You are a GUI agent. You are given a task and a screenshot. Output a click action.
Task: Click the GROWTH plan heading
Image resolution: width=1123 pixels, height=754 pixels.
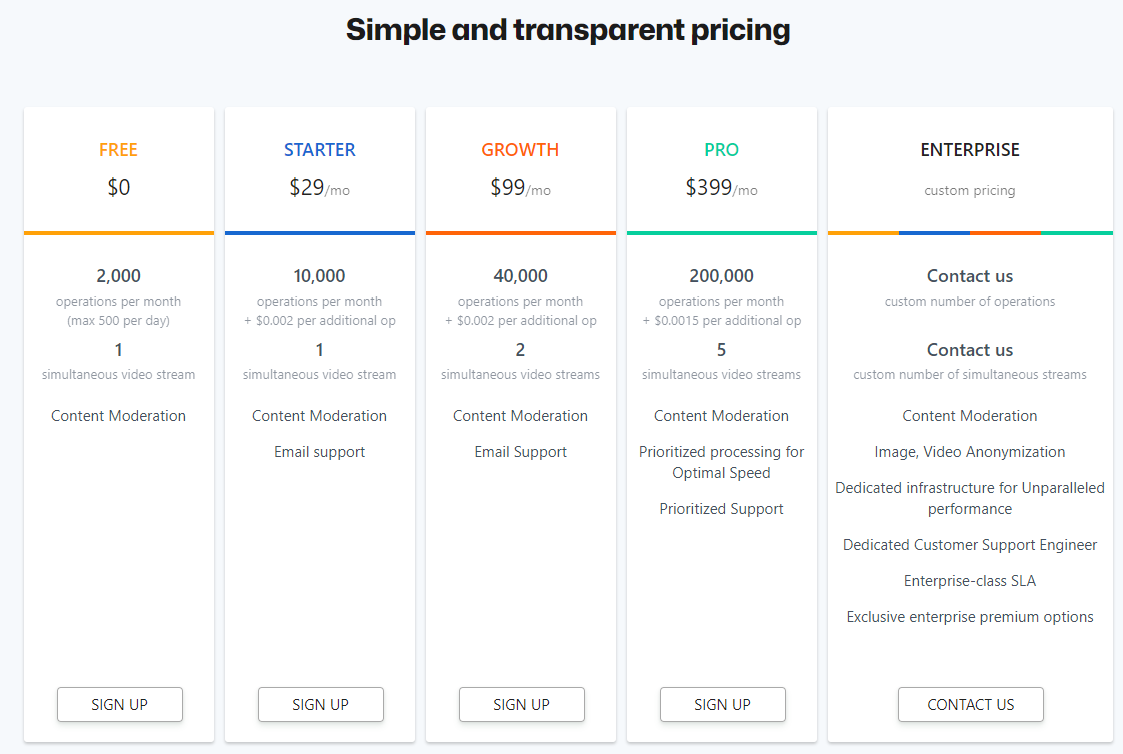[x=520, y=150]
